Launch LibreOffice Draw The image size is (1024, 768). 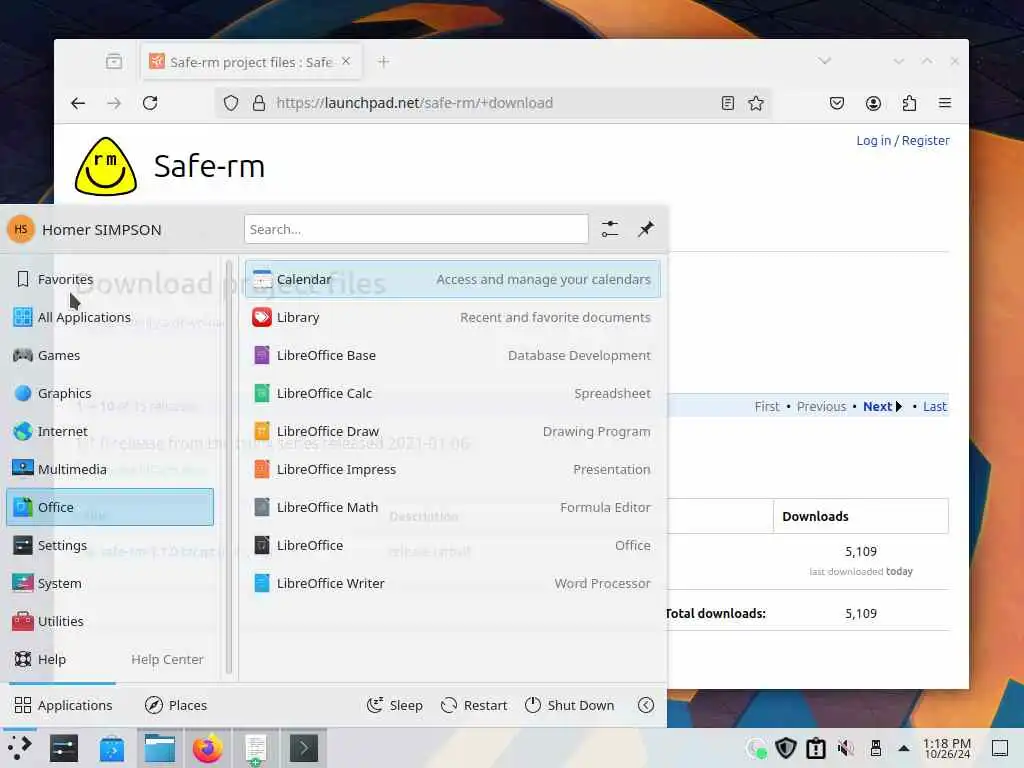[x=453, y=431]
